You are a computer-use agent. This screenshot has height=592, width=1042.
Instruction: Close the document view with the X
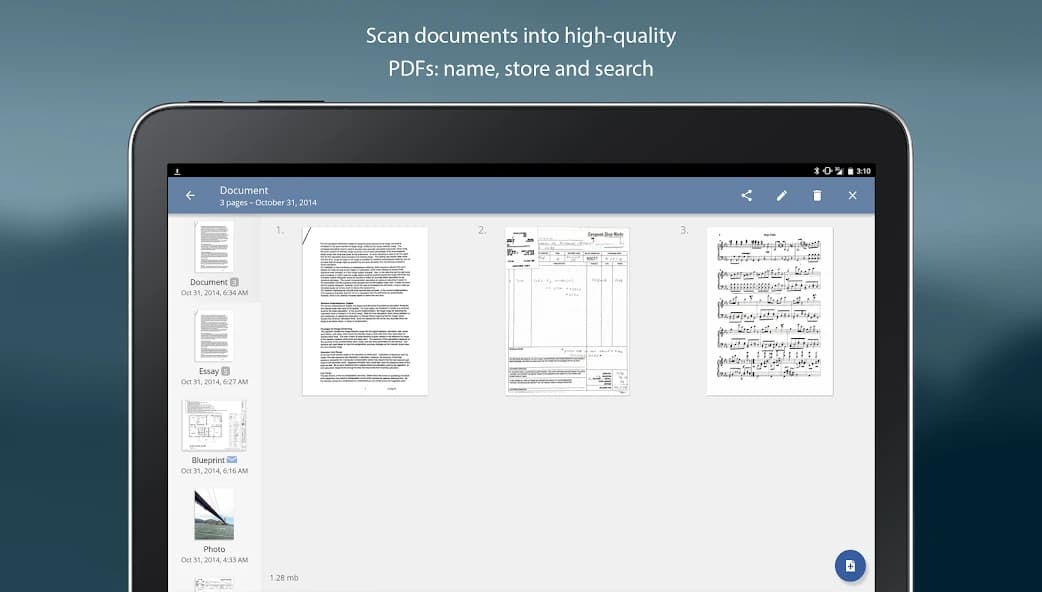click(x=852, y=195)
